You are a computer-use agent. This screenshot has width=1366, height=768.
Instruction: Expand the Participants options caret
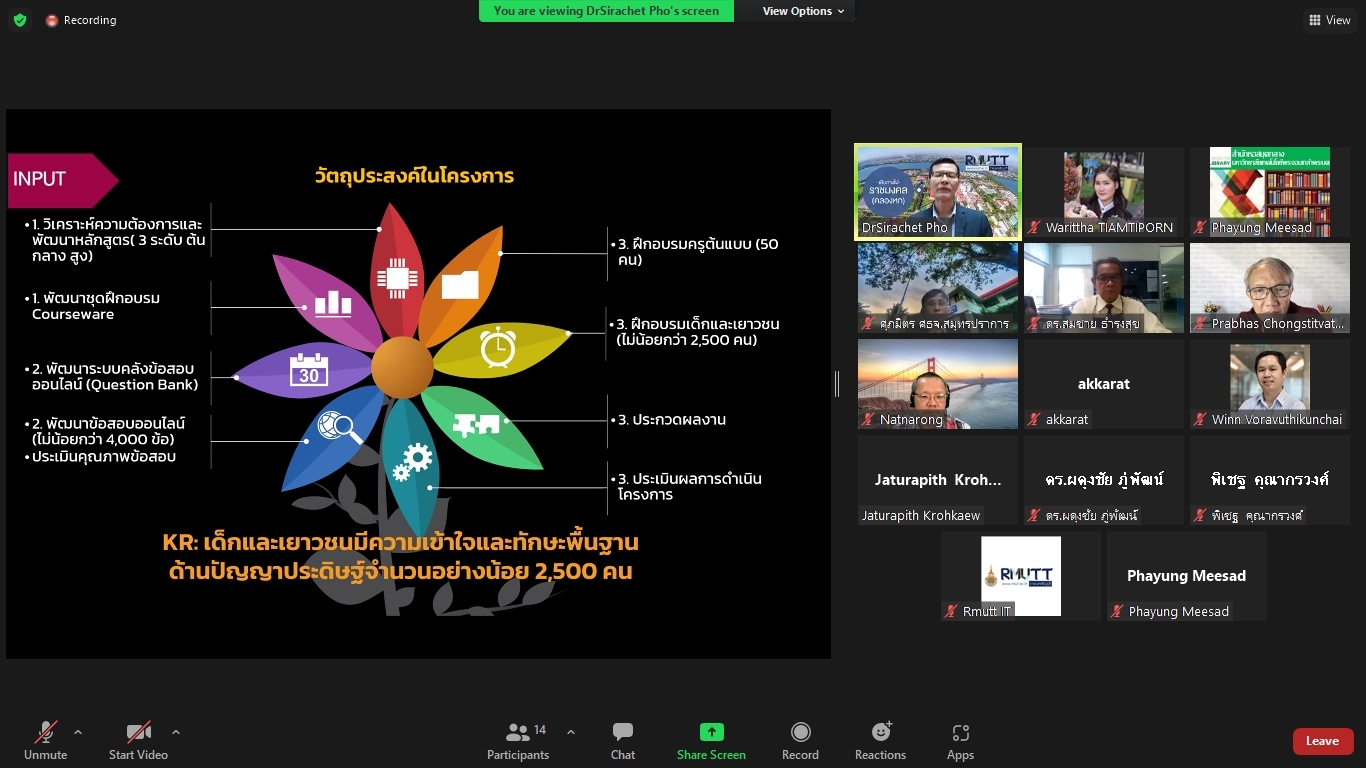[x=571, y=732]
